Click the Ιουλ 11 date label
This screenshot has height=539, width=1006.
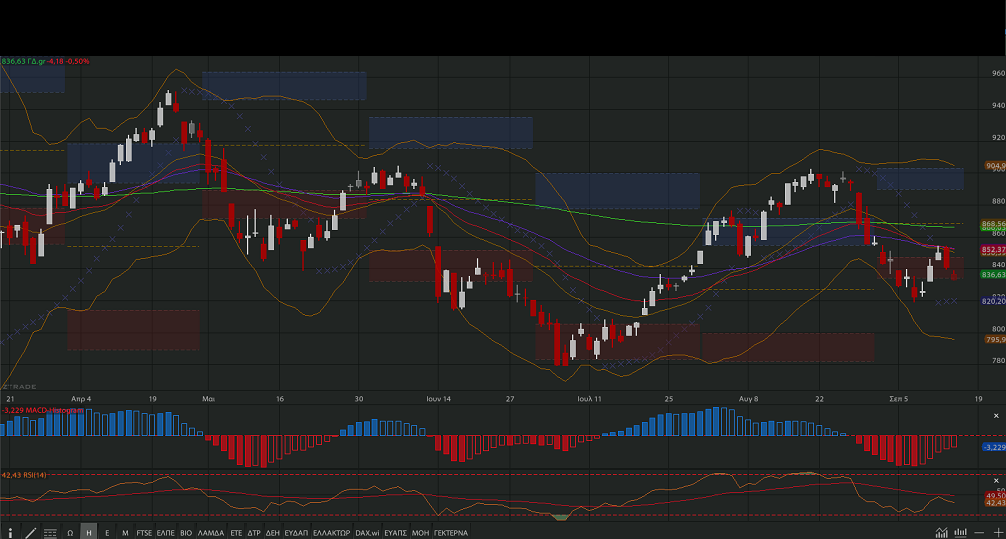[589, 398]
